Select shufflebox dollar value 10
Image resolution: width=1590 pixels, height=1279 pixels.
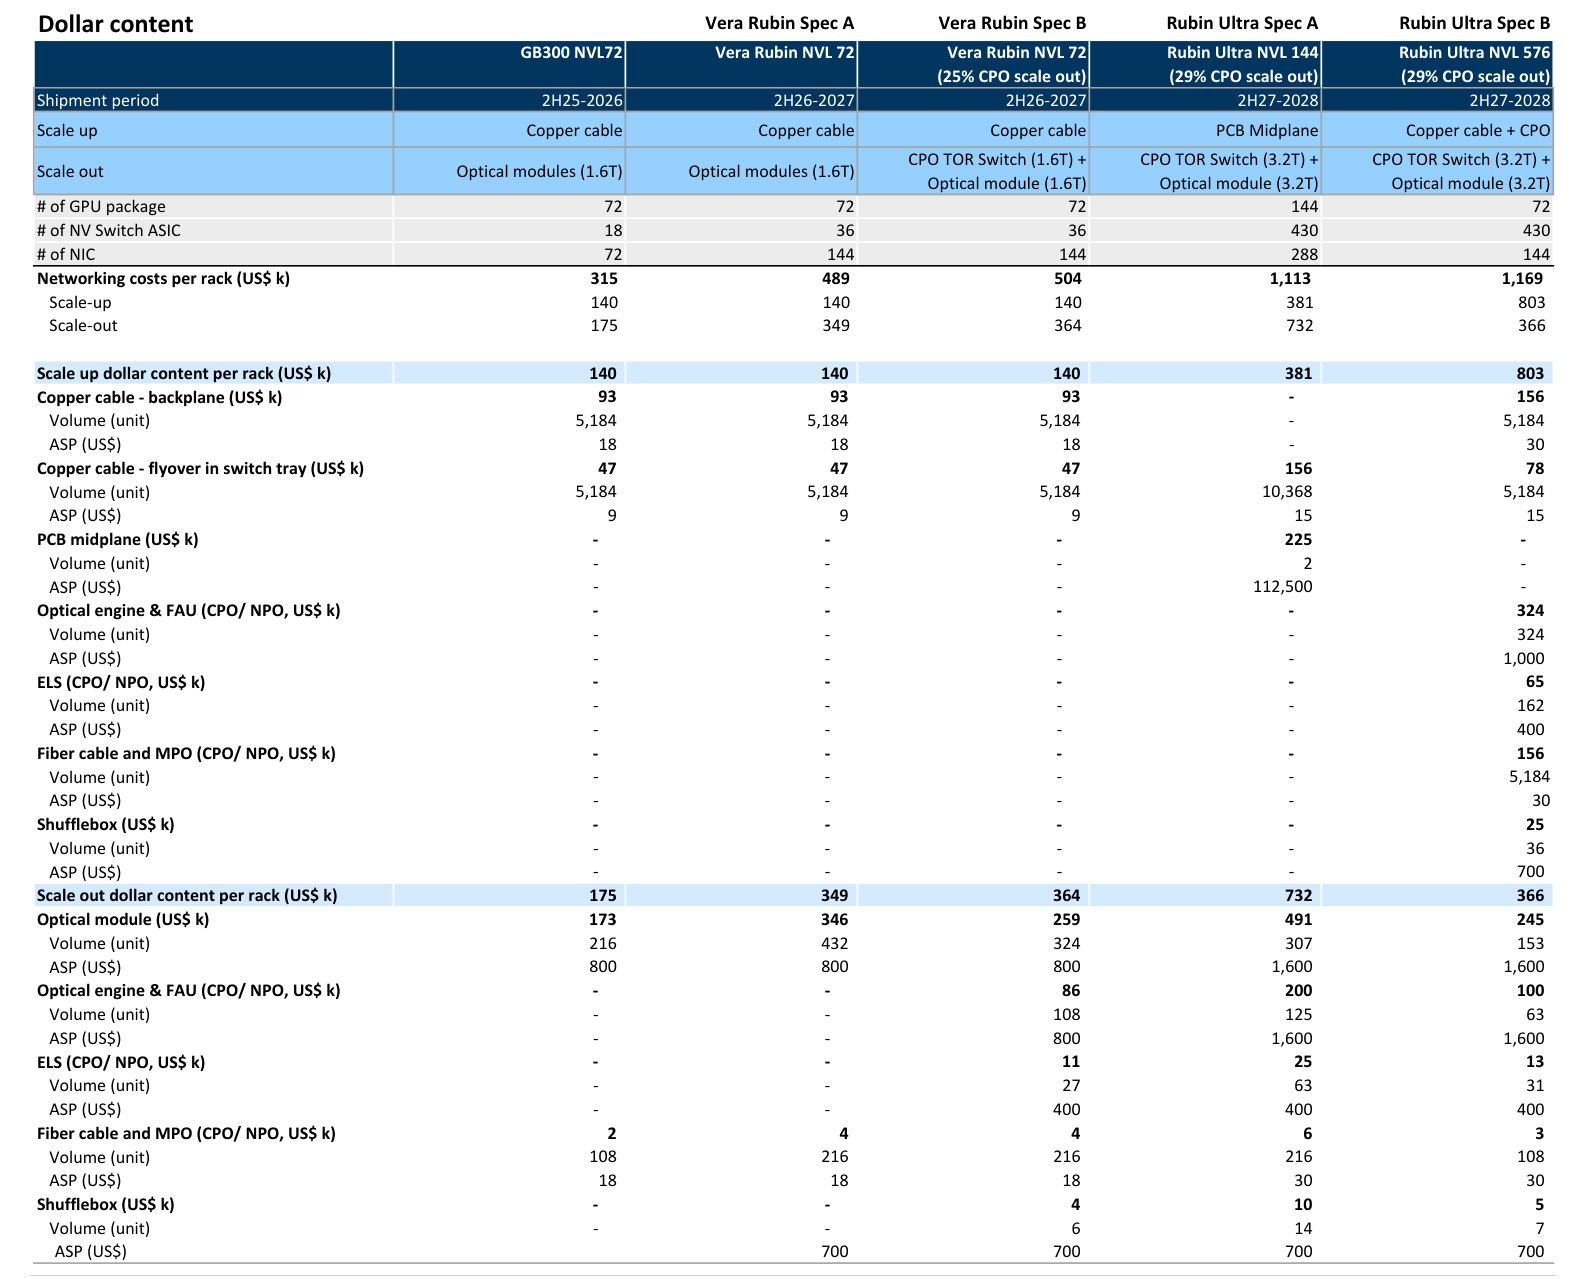click(1303, 1204)
